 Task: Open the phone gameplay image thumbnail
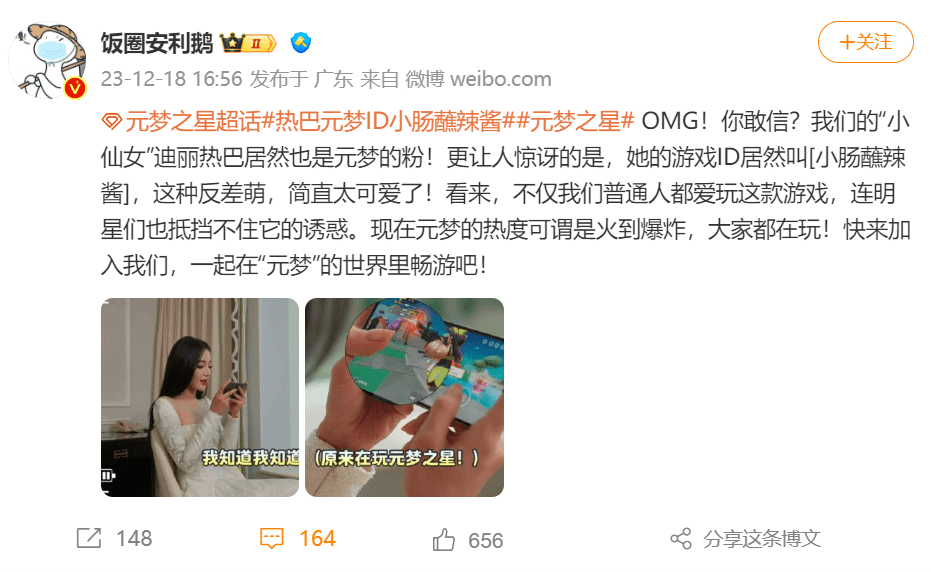tap(404, 397)
